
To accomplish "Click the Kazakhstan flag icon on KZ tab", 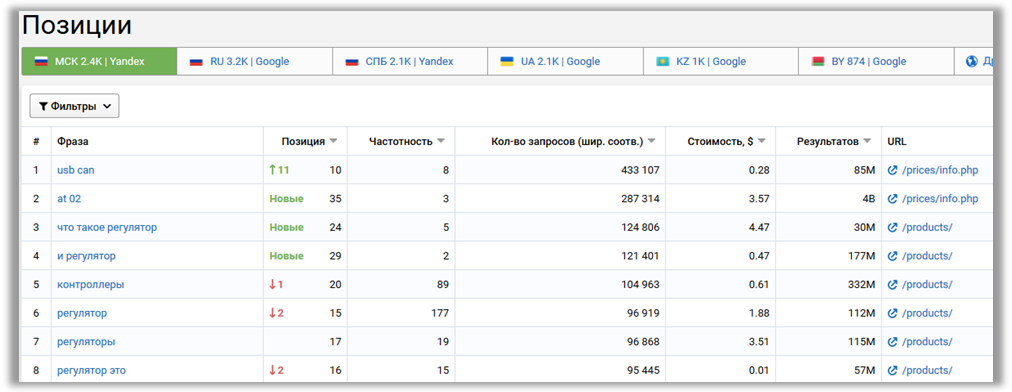I will point(663,62).
